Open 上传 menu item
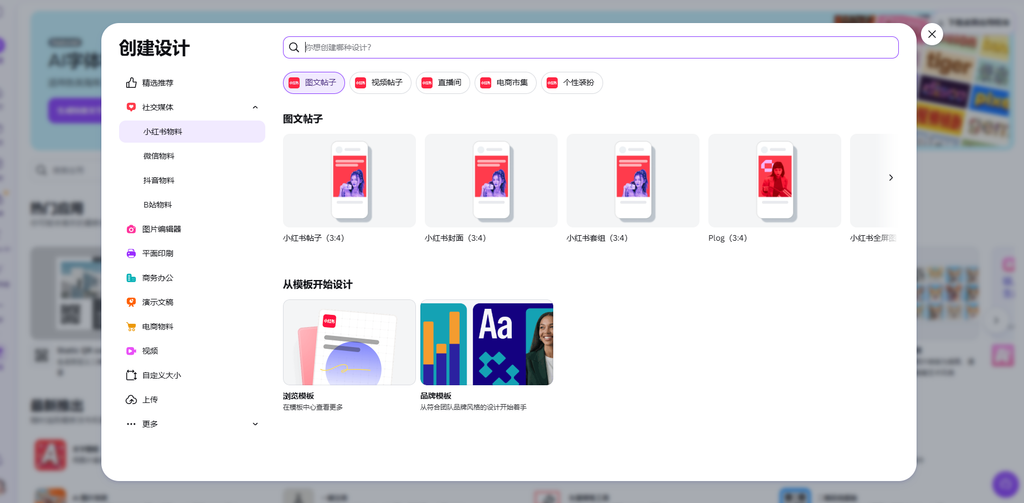Image resolution: width=1024 pixels, height=503 pixels. [192, 400]
